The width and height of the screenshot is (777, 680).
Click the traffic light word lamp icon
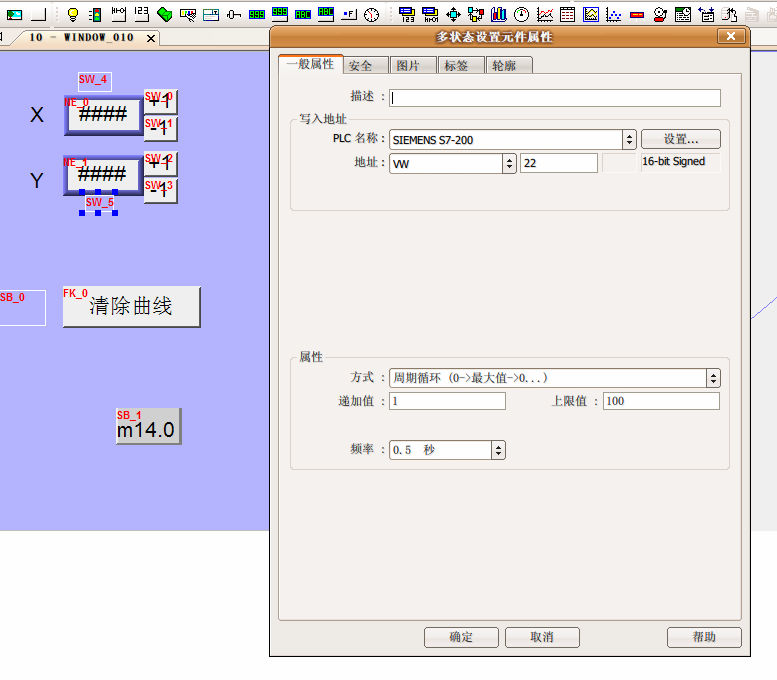[x=95, y=14]
